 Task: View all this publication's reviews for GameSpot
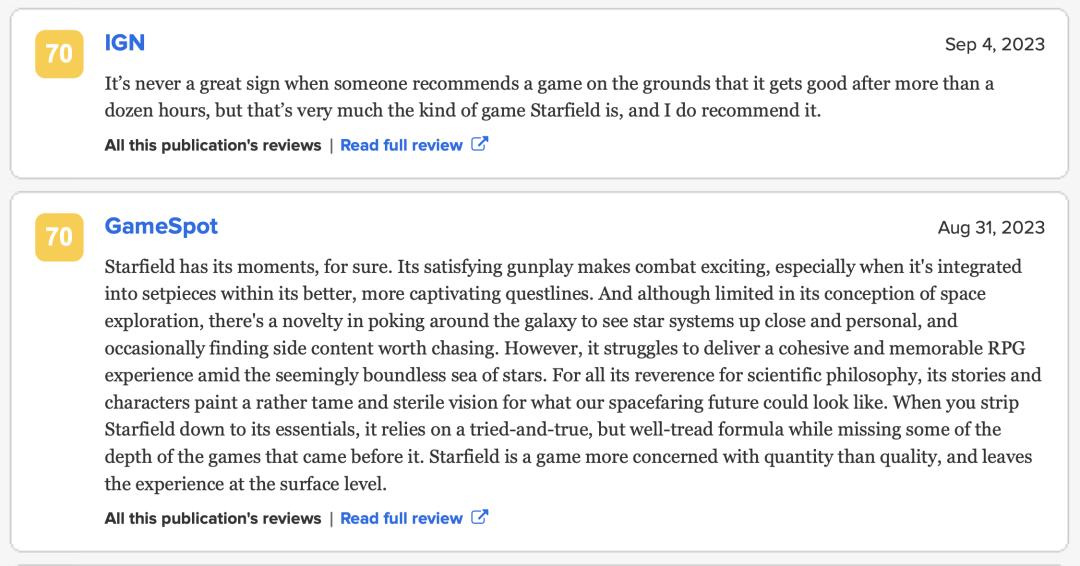213,518
